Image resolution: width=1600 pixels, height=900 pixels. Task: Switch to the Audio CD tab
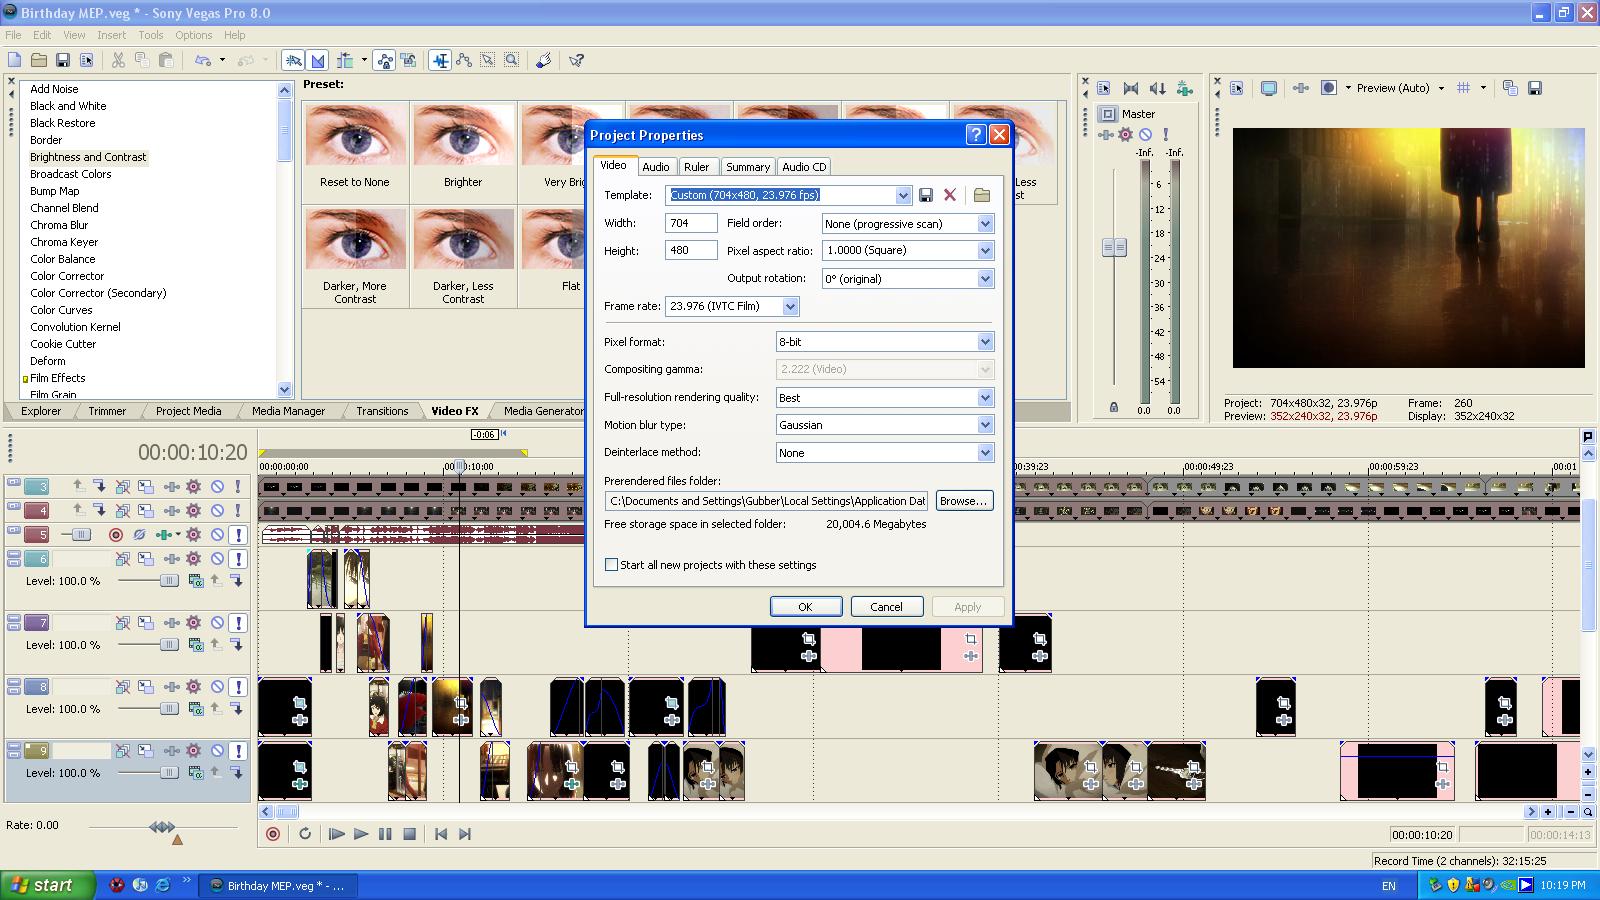tap(804, 167)
